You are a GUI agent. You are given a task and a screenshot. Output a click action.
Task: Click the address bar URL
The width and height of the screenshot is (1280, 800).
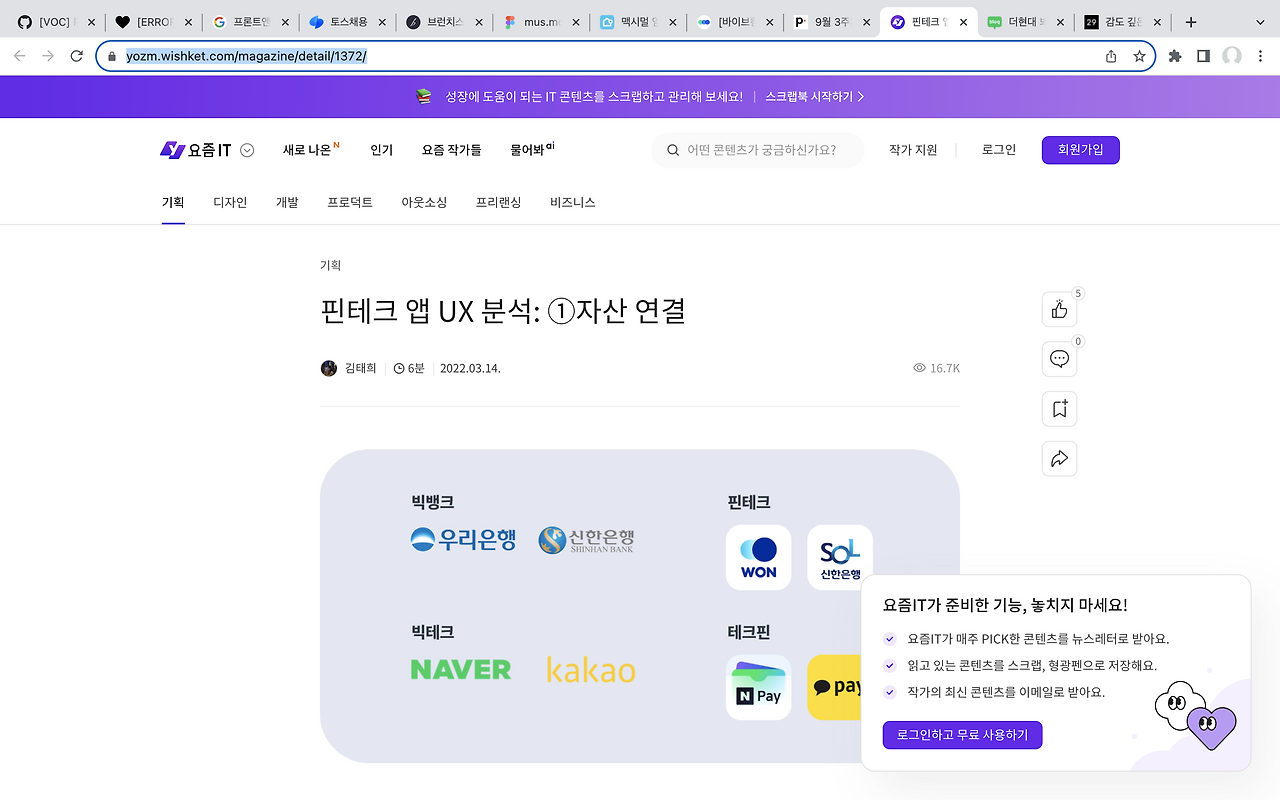point(246,56)
